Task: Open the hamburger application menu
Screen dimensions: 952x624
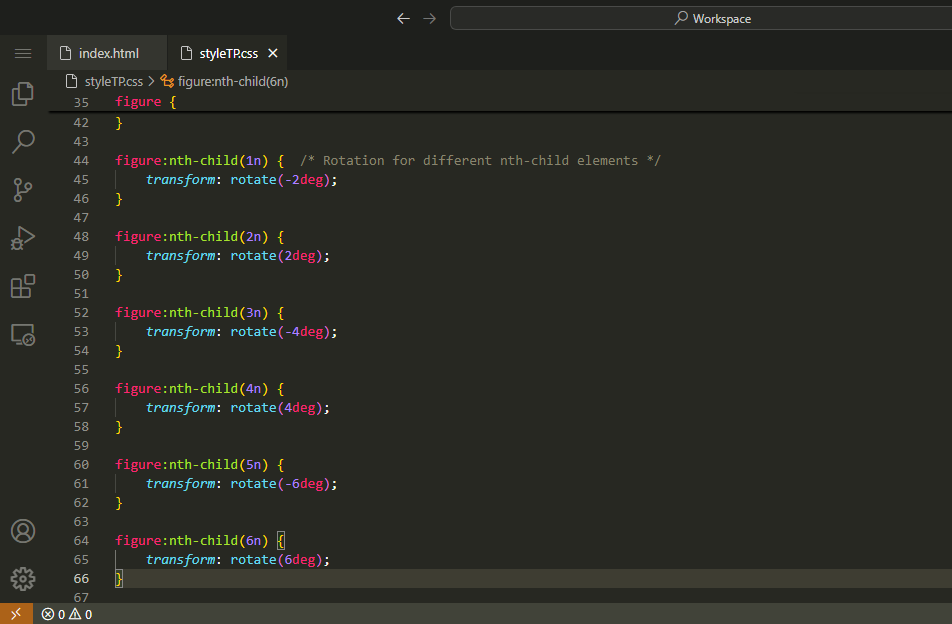Action: pyautogui.click(x=22, y=53)
